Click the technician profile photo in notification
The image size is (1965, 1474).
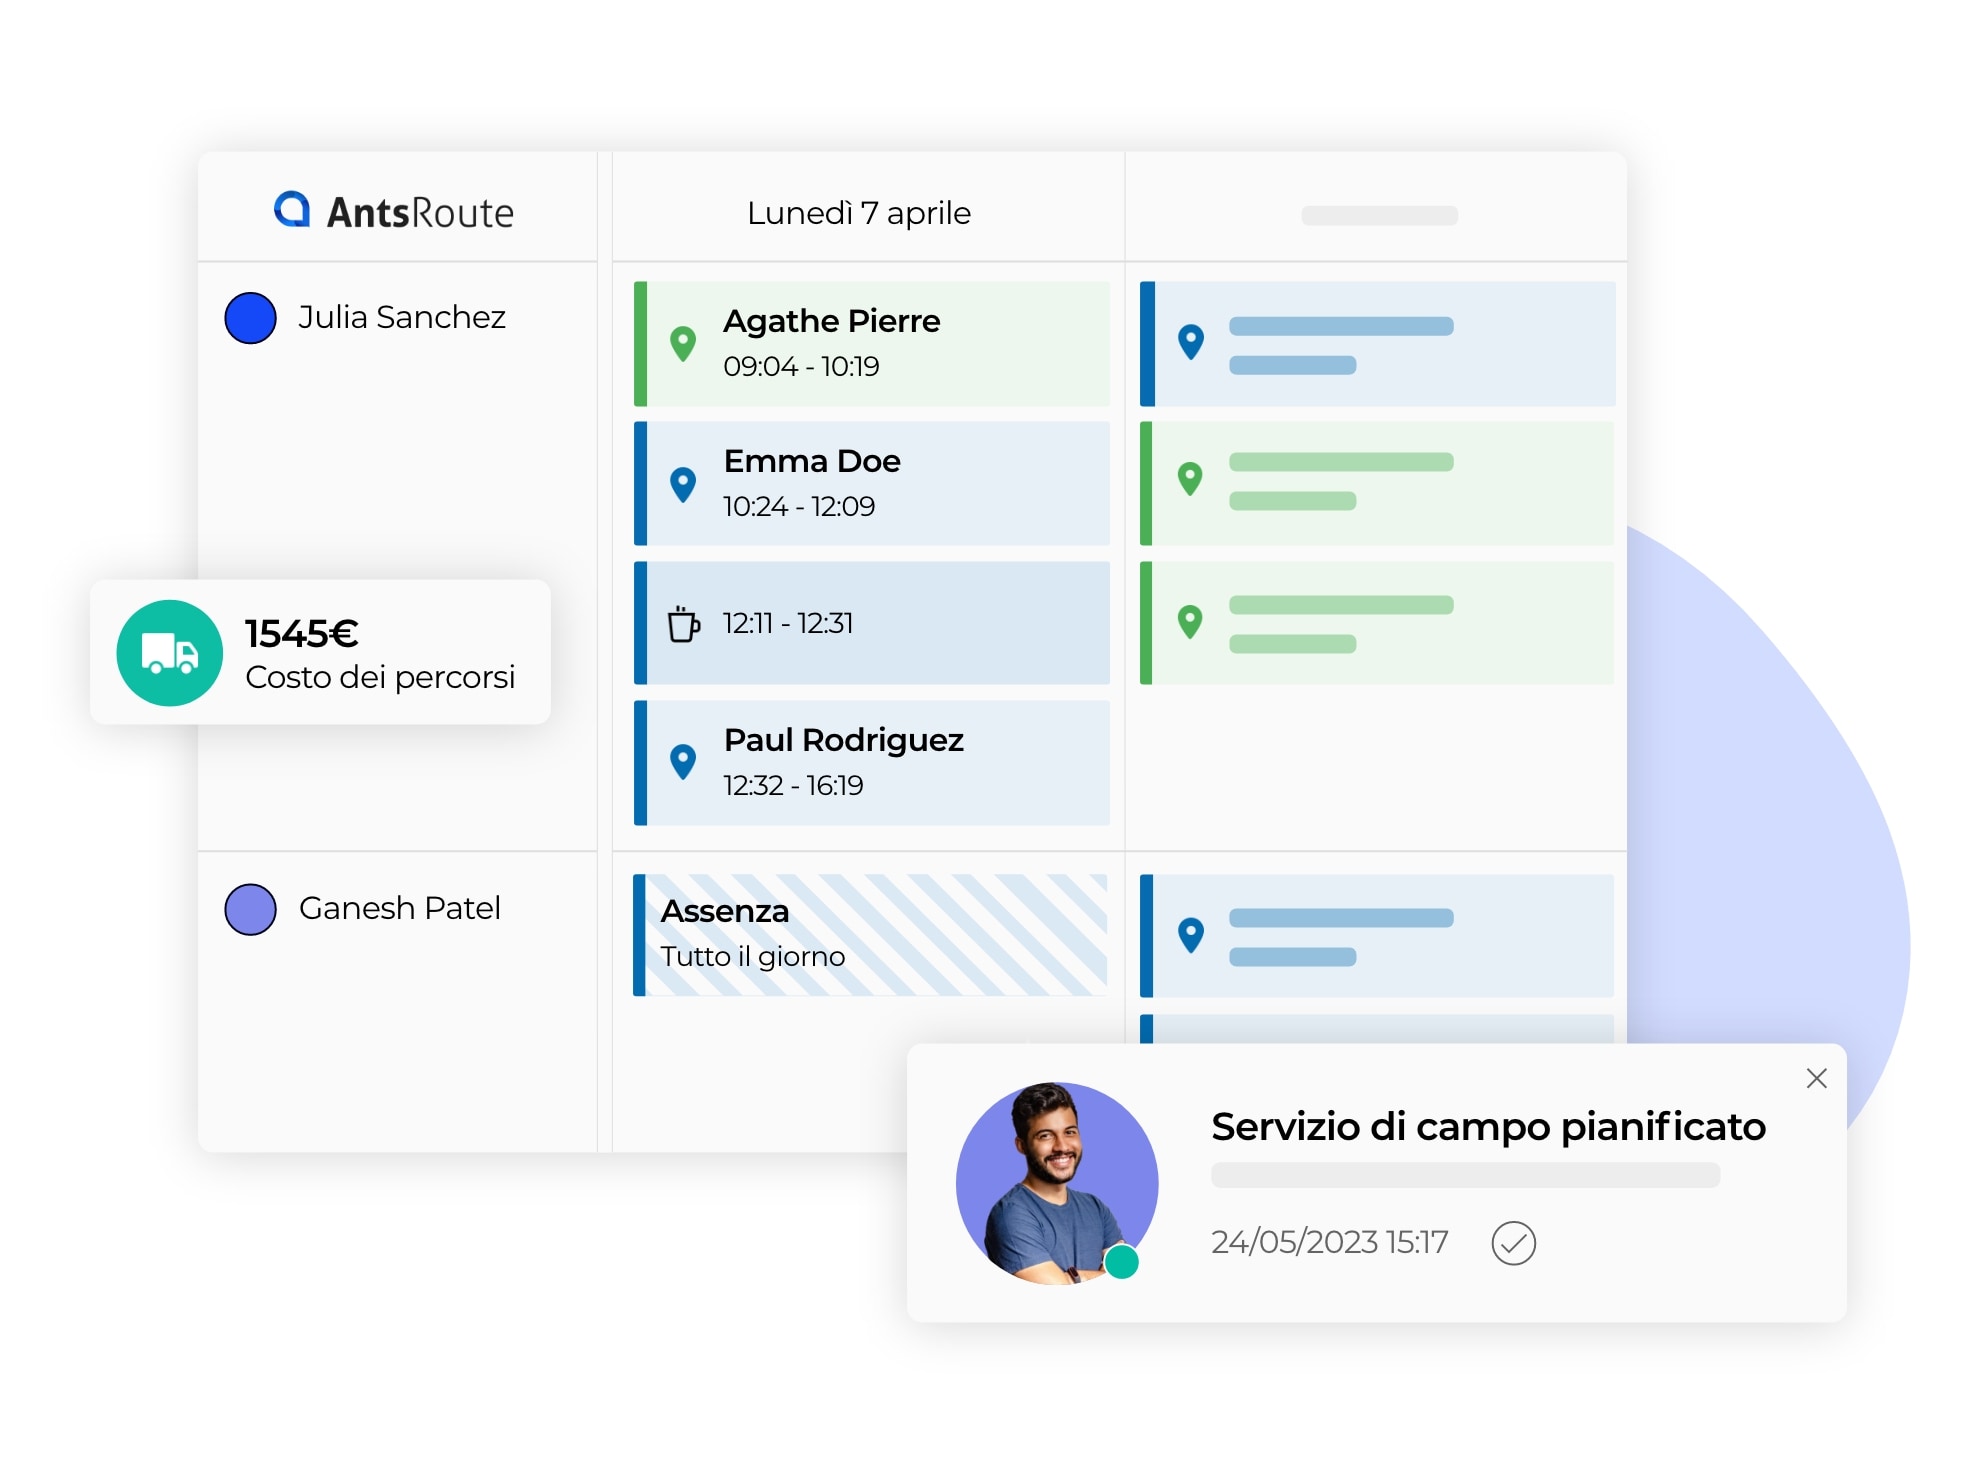[x=1056, y=1183]
